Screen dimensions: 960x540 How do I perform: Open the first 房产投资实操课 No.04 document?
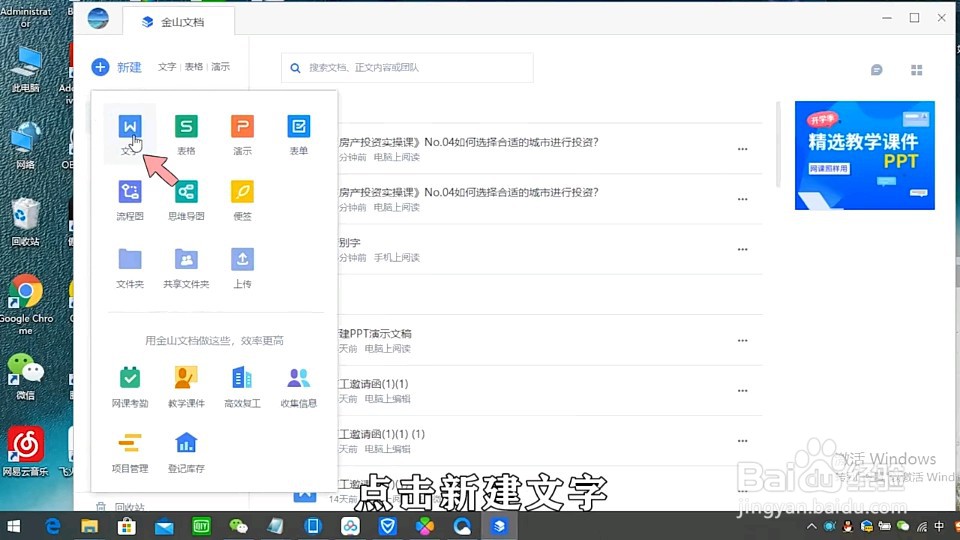pos(468,142)
